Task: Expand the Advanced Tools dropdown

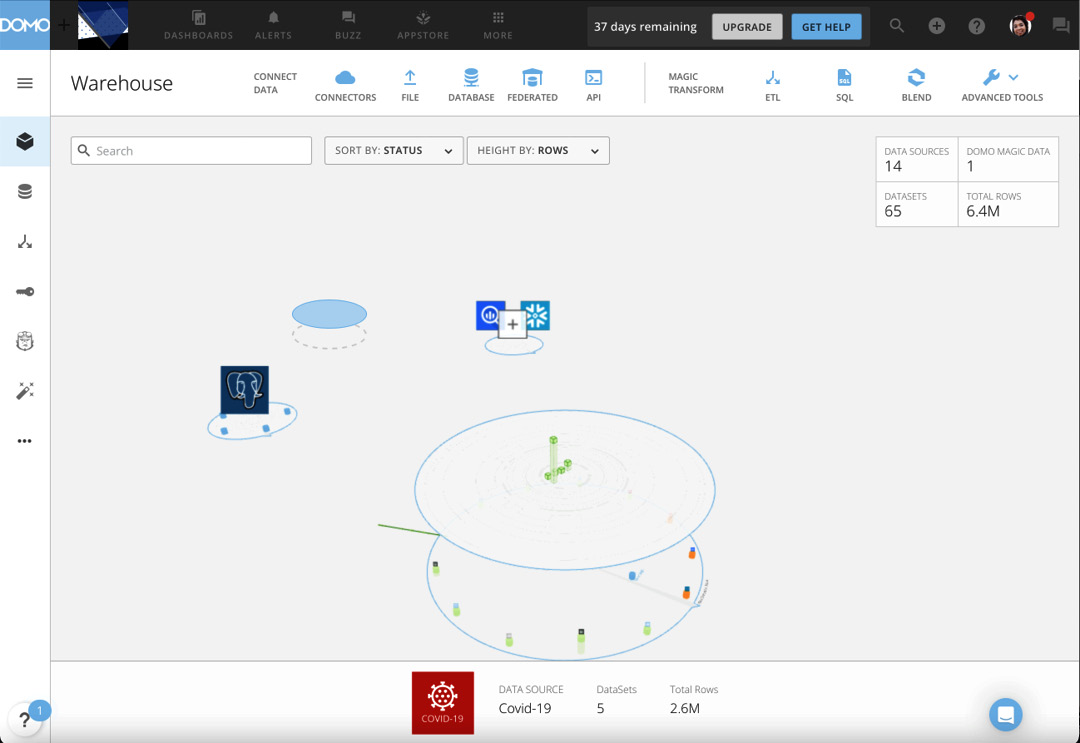Action: (1002, 85)
